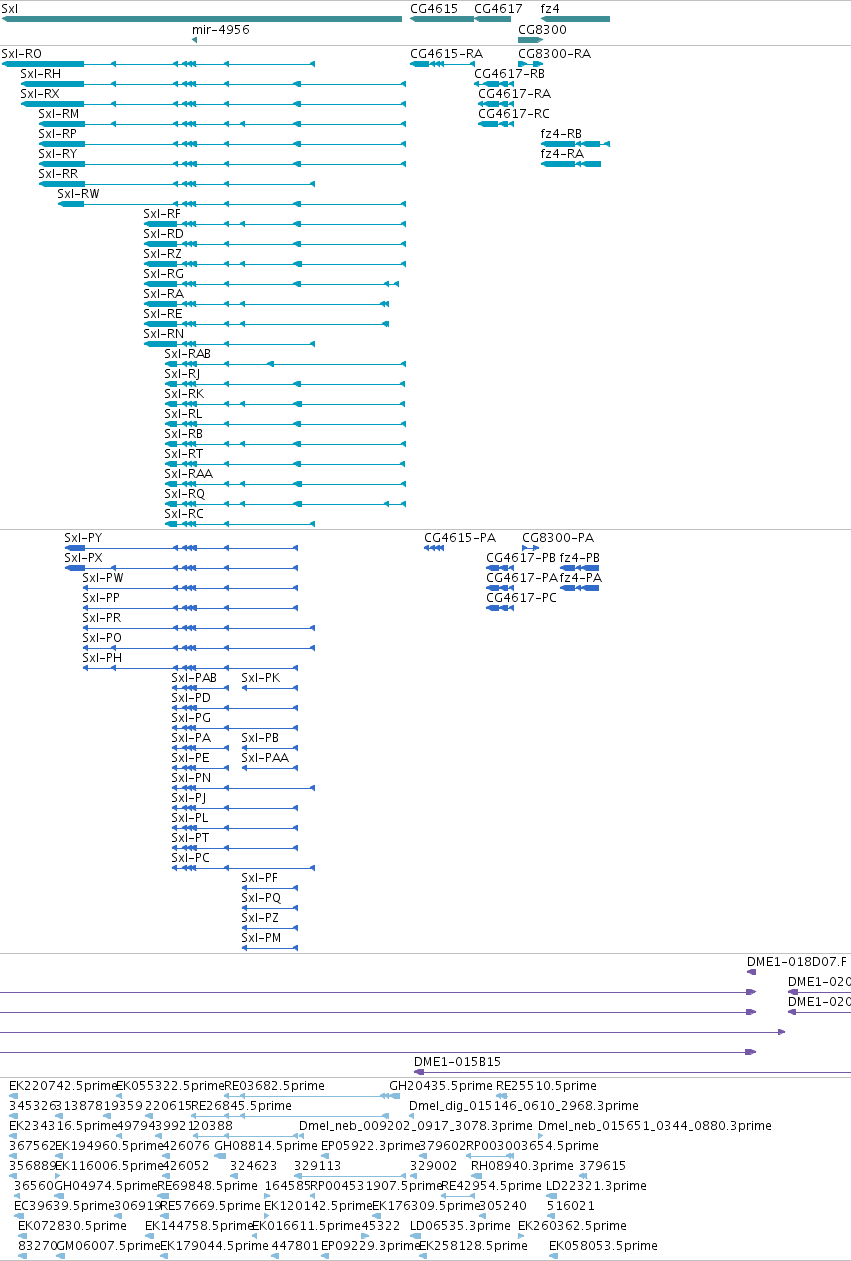
Task: Click the Sxl-RZ transcript label
Action: pyautogui.click(x=162, y=254)
